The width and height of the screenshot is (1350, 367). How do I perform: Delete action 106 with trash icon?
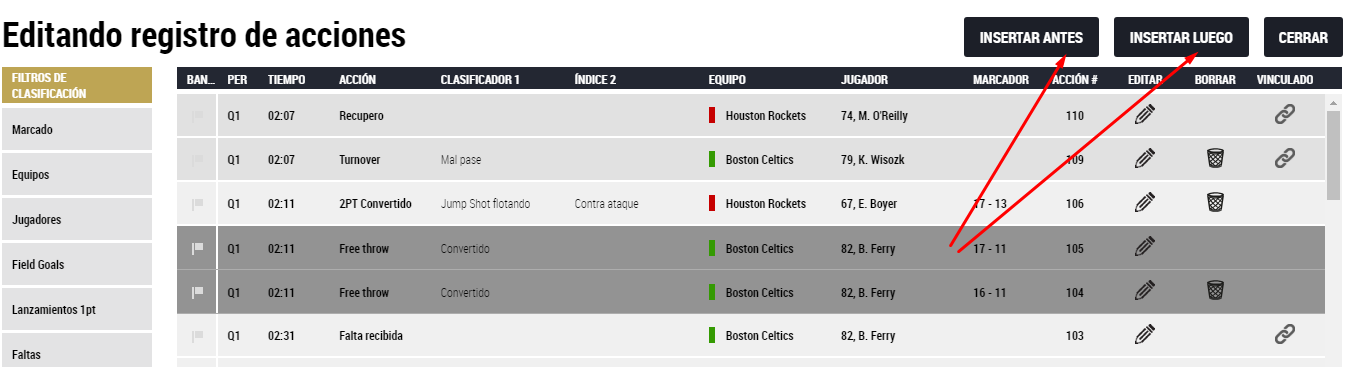click(x=1215, y=203)
